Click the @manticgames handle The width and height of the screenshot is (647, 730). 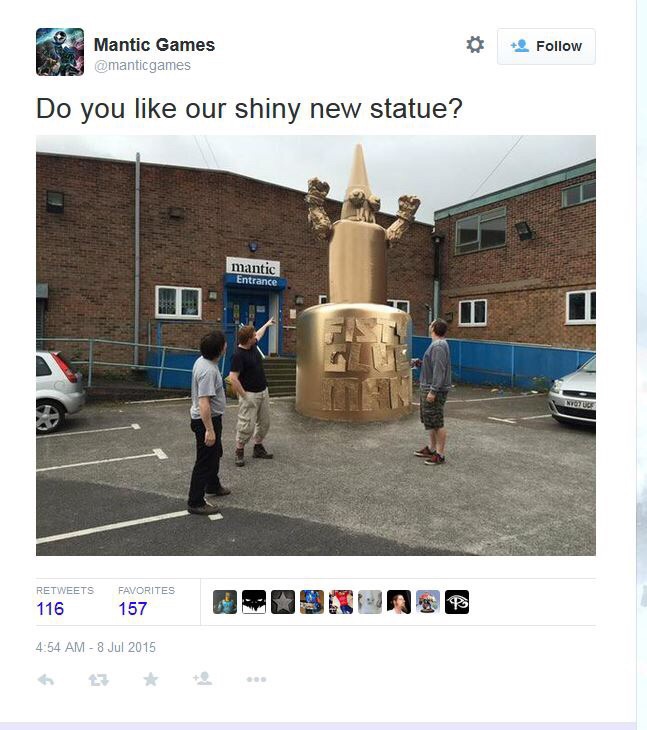[142, 65]
